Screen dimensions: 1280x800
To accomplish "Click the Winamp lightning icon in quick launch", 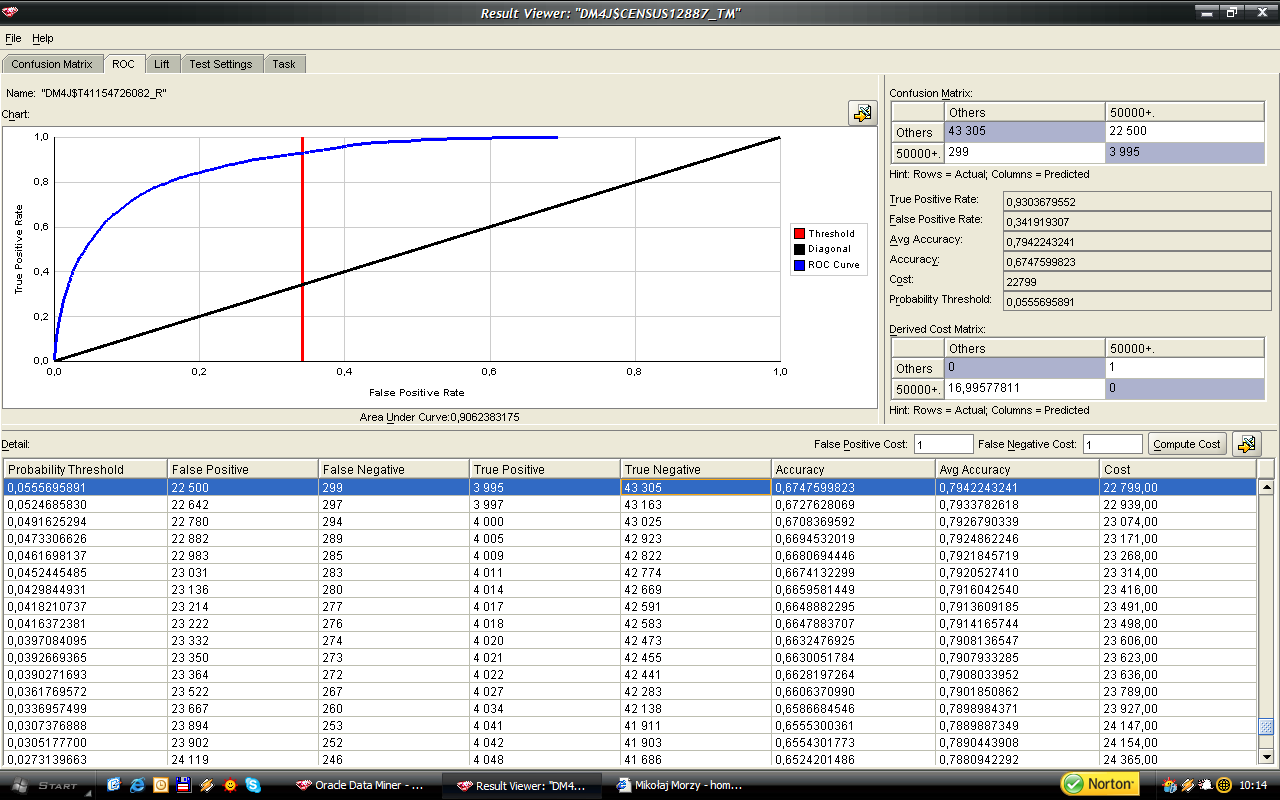I will (x=207, y=785).
